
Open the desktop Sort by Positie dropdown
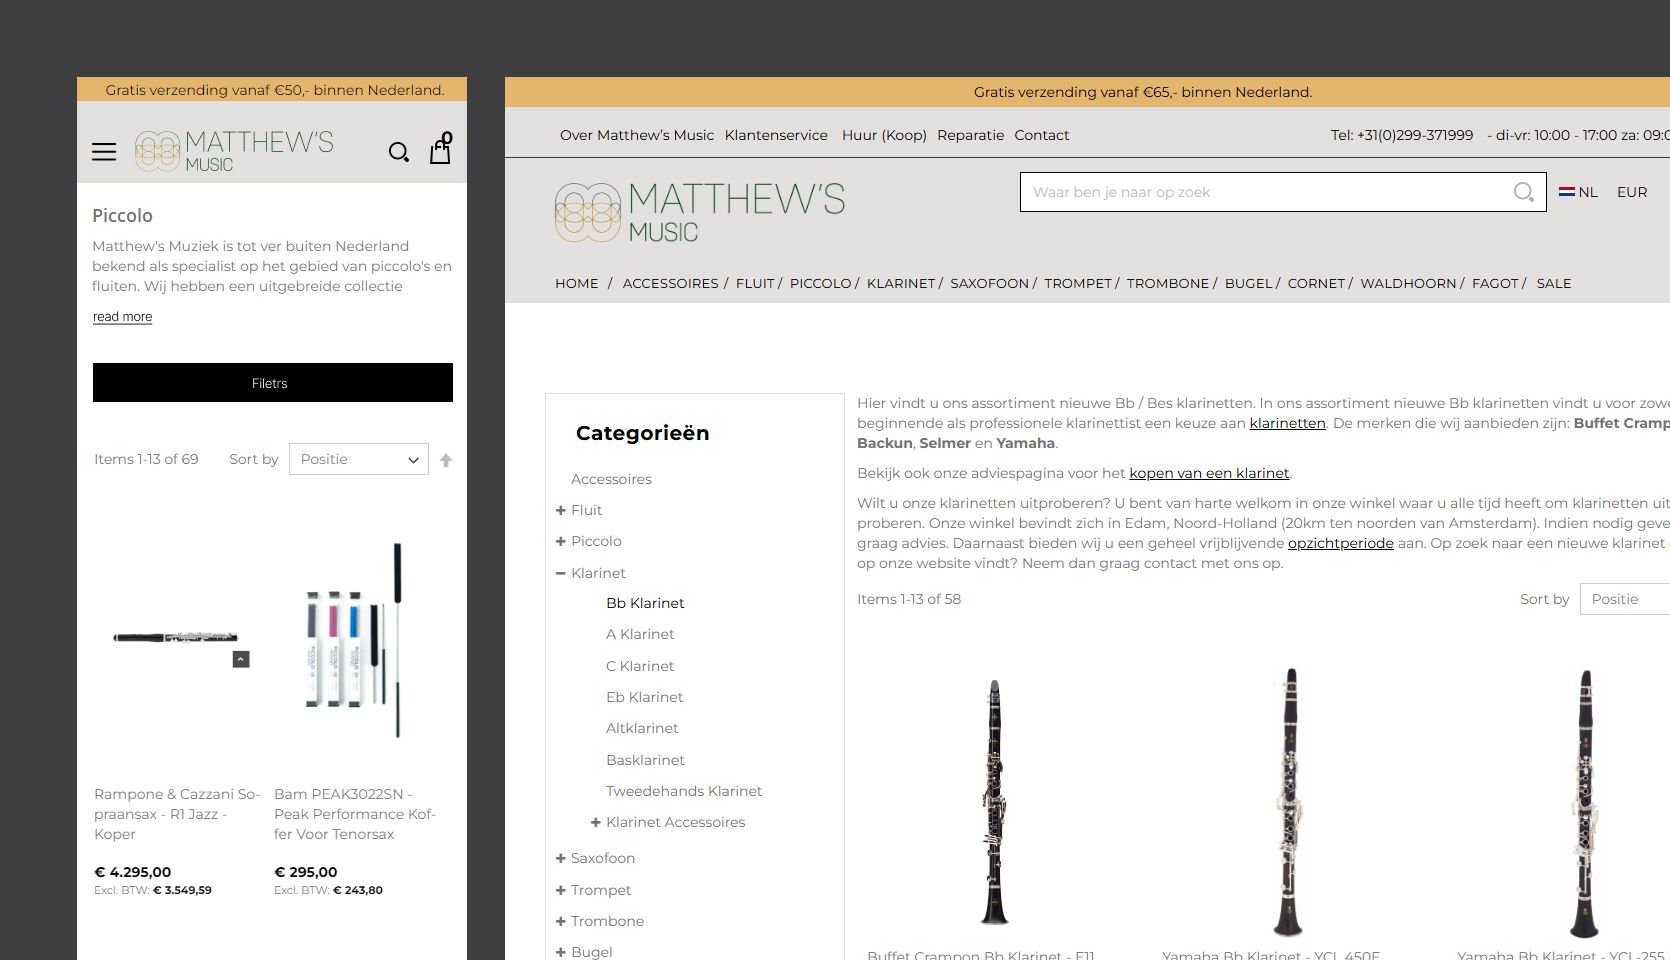pyautogui.click(x=1625, y=599)
